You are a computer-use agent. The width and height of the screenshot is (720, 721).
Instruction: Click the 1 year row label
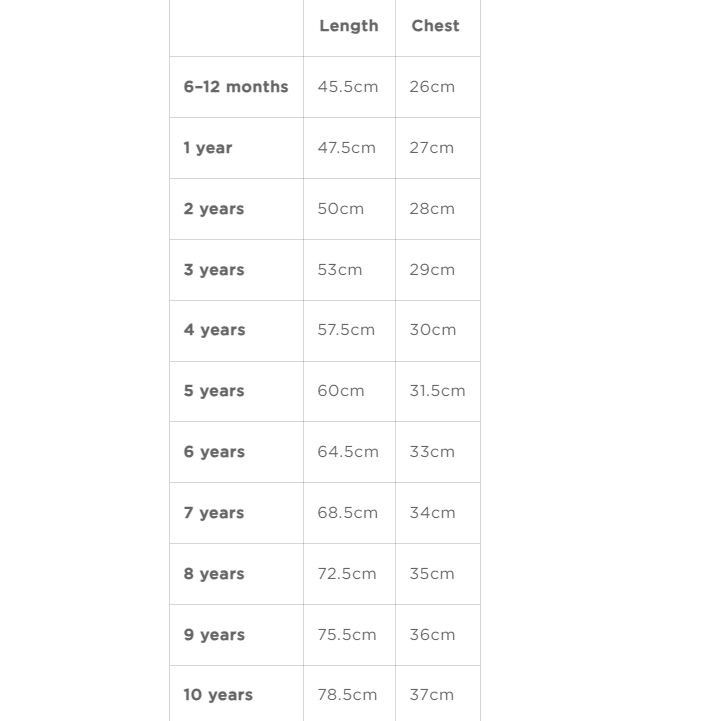(x=207, y=148)
